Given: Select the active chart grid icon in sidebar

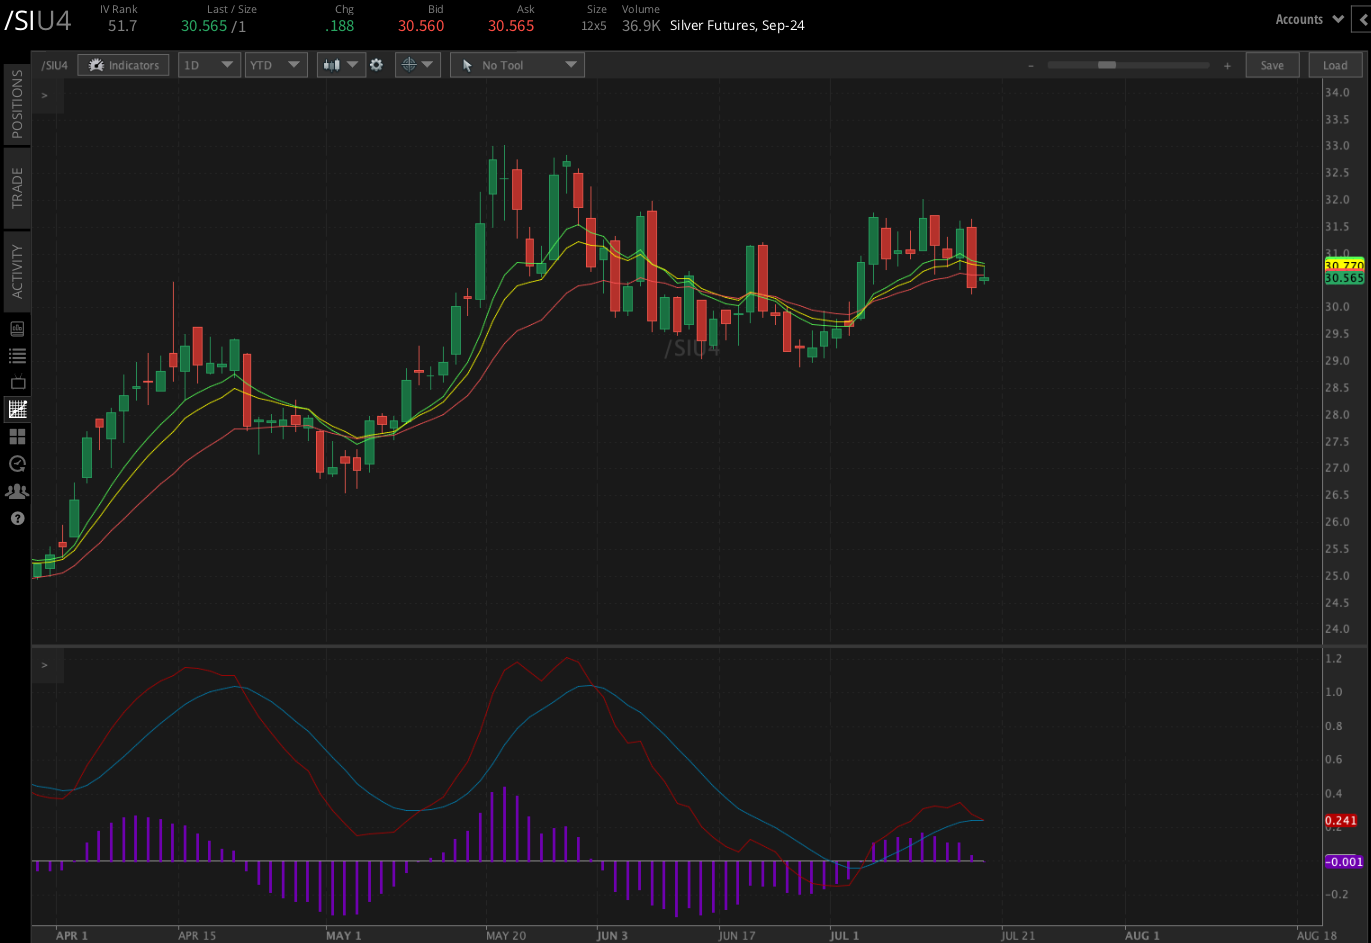Looking at the screenshot, I should click(17, 409).
